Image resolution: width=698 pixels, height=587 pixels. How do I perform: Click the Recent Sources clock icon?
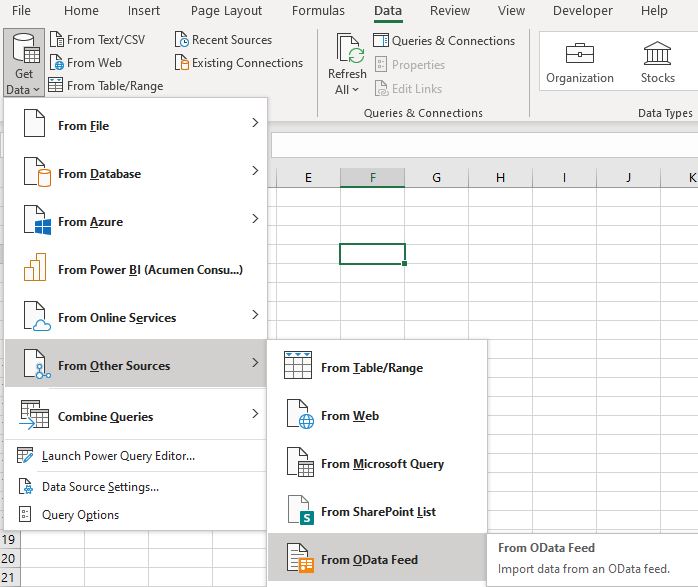pos(182,40)
